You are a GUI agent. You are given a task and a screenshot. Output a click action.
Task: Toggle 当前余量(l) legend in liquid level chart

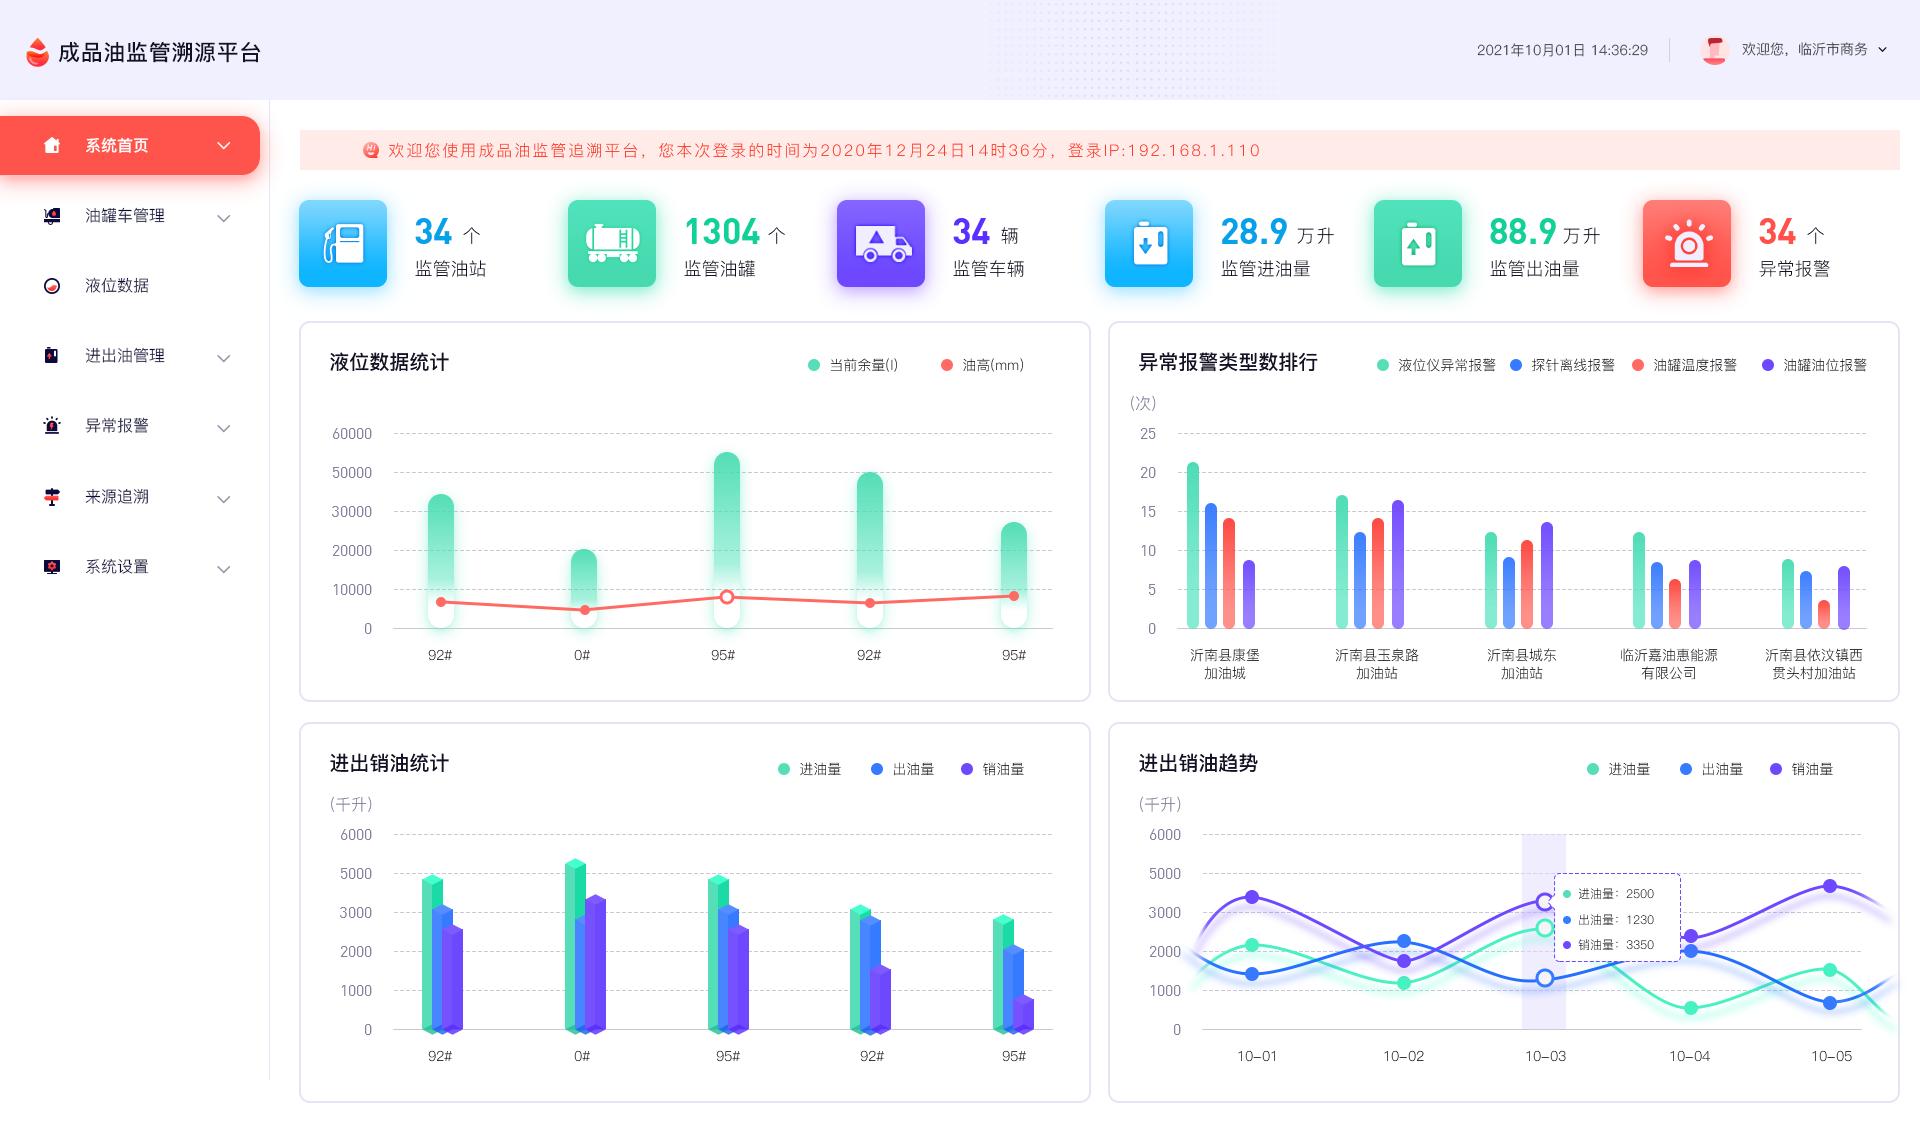pyautogui.click(x=852, y=365)
